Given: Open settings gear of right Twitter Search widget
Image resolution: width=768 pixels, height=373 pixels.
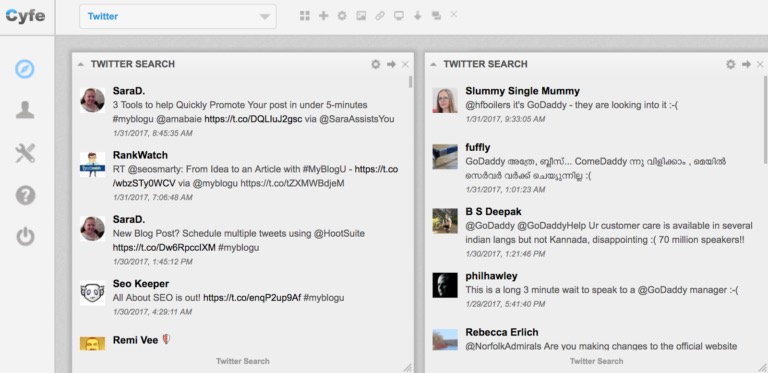Looking at the screenshot, I should point(730,64).
